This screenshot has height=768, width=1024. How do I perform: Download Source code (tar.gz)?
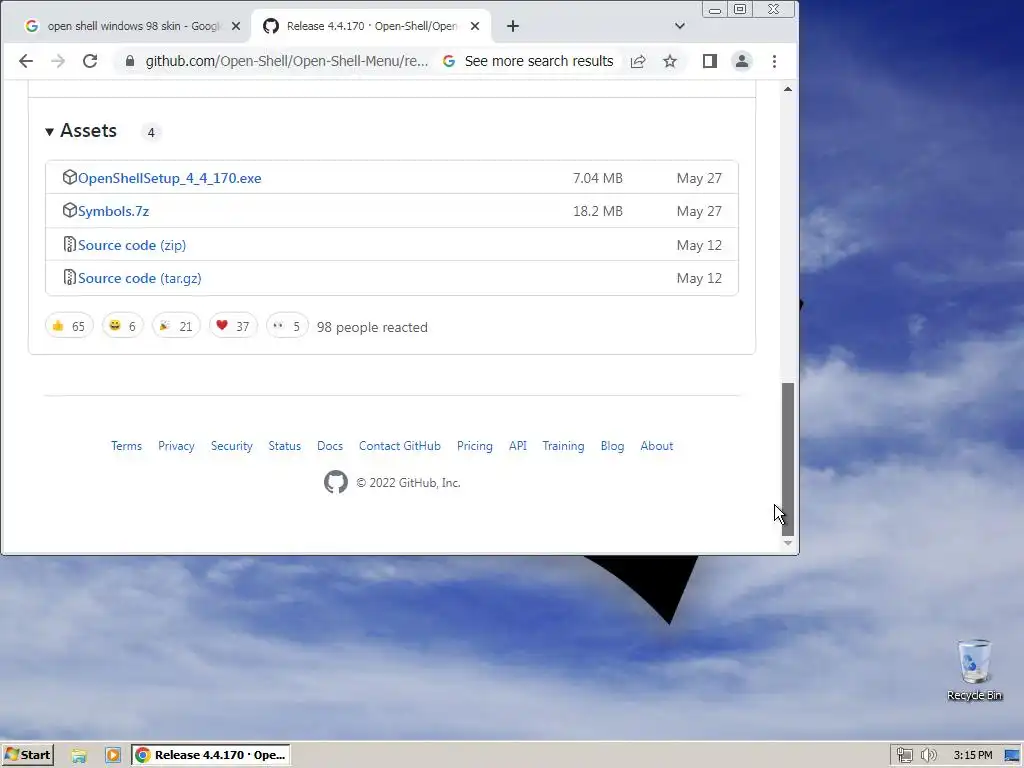click(x=140, y=278)
